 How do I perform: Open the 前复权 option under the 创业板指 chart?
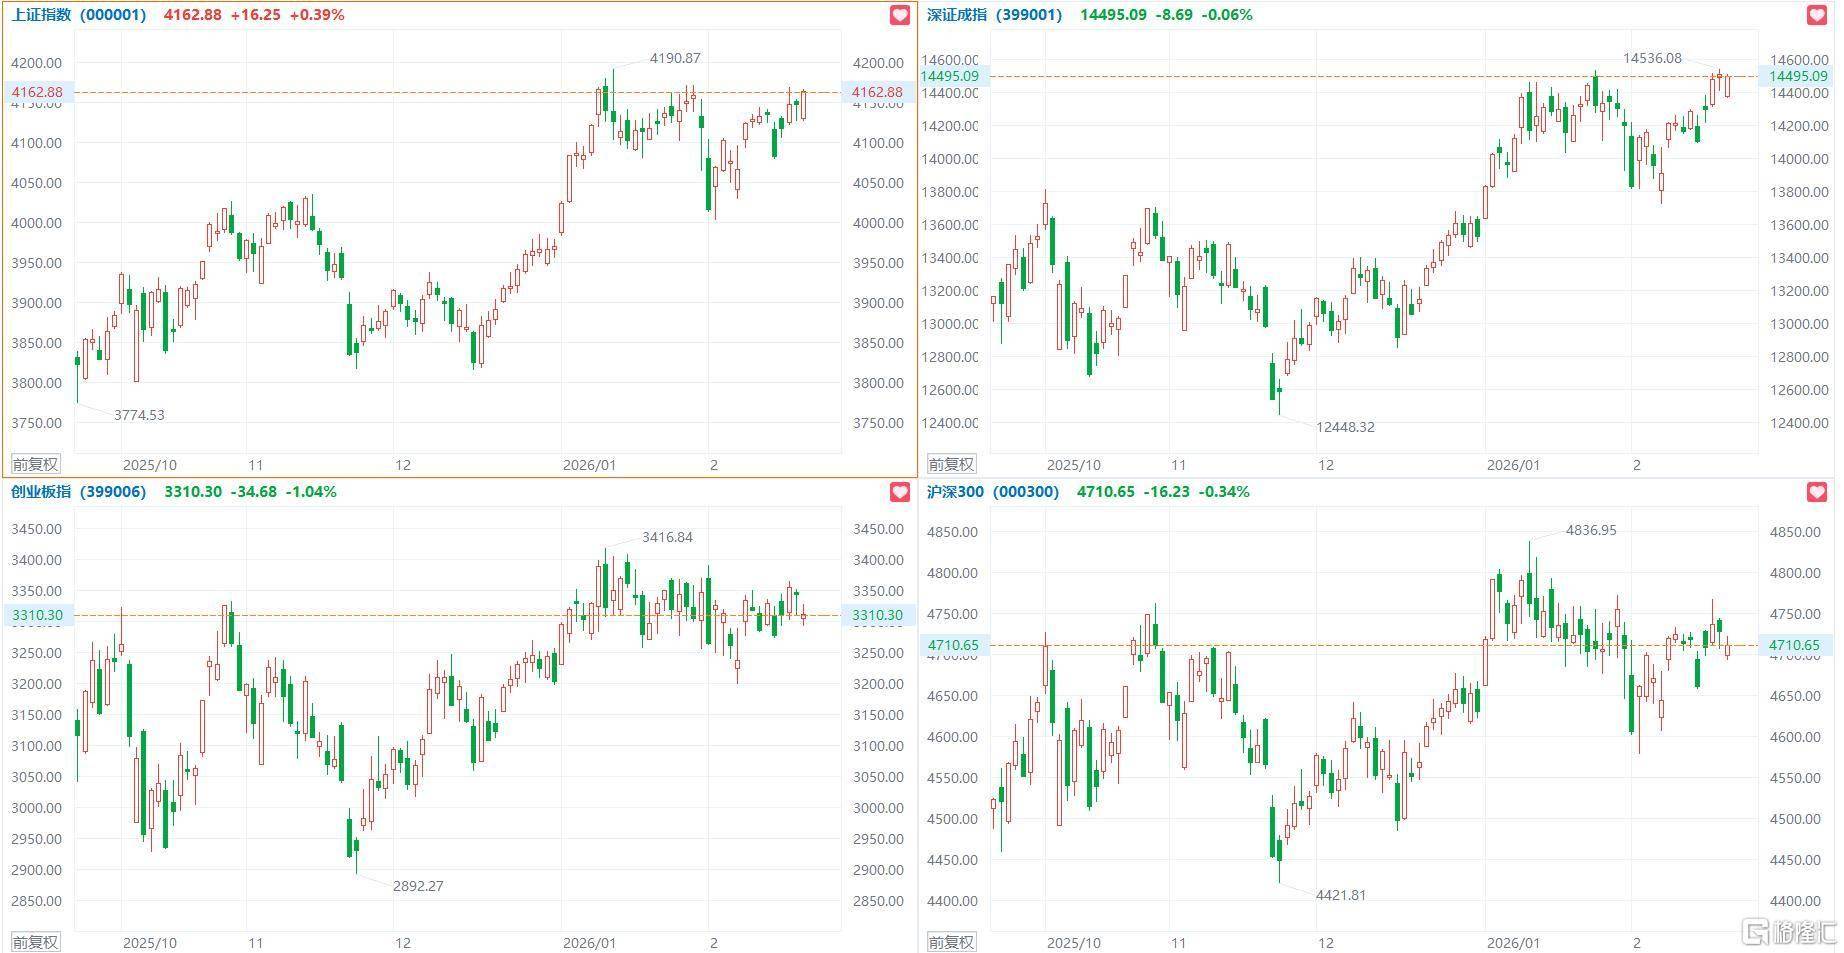(x=35, y=942)
